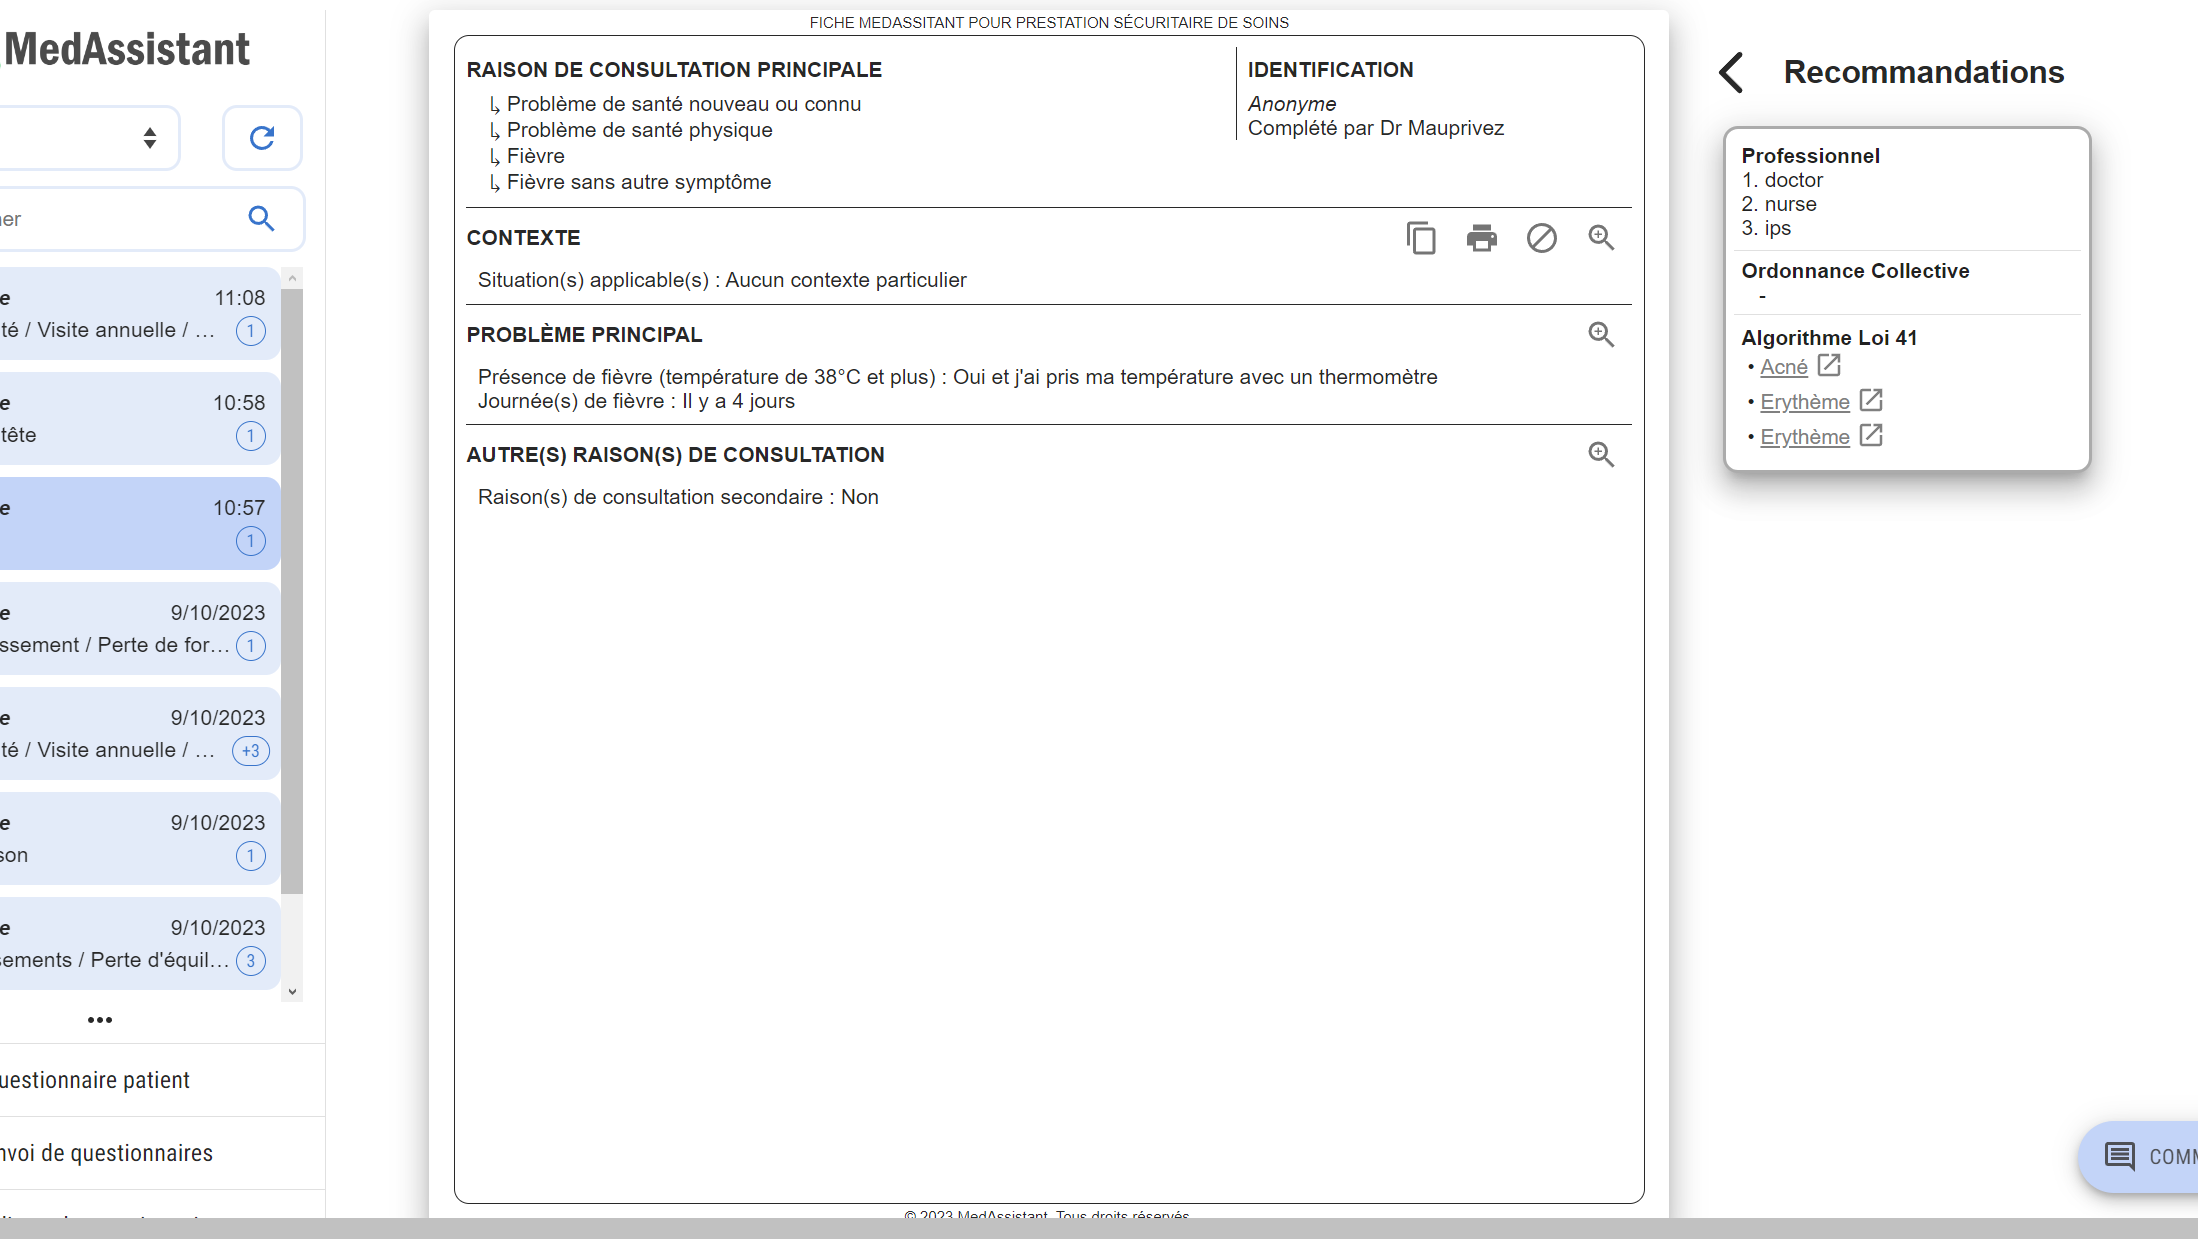Open the comments chat button
2198x1239 pixels.
pyautogui.click(x=2140, y=1157)
